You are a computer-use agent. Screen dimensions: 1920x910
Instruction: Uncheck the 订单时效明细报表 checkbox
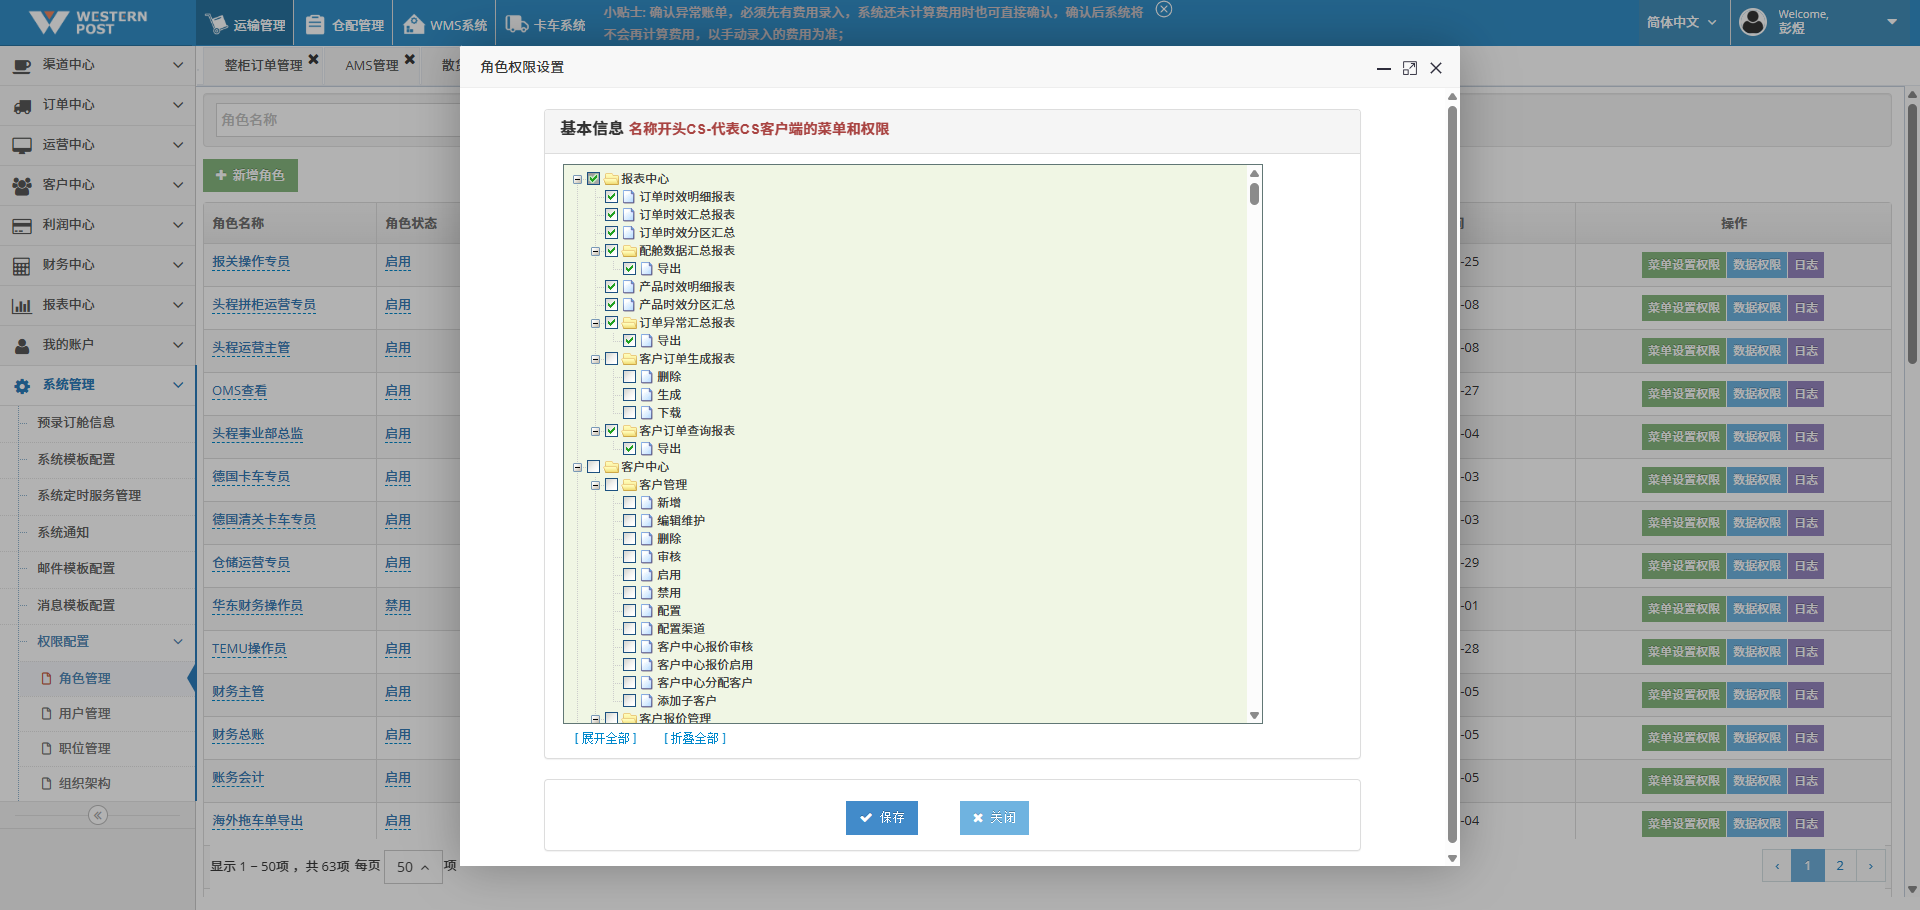point(611,197)
